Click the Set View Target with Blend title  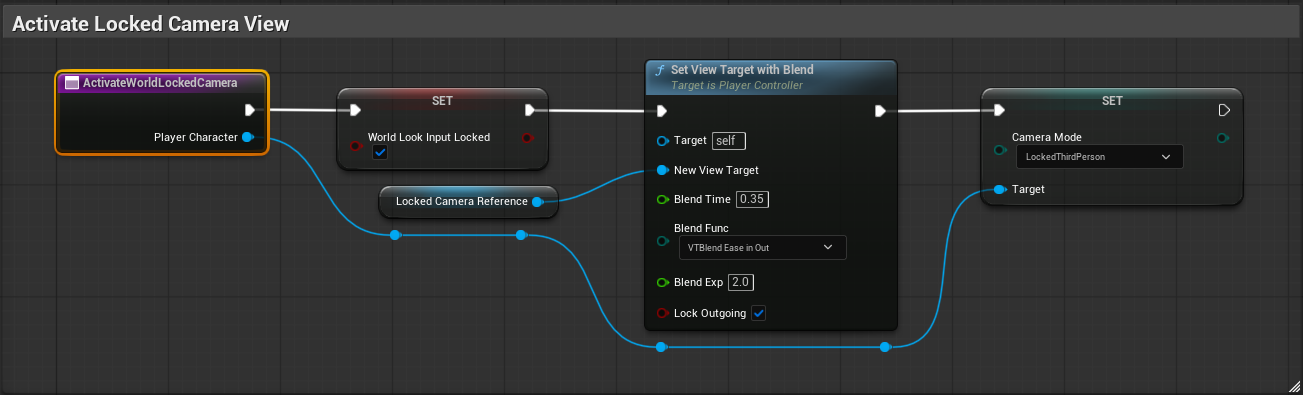pos(742,70)
